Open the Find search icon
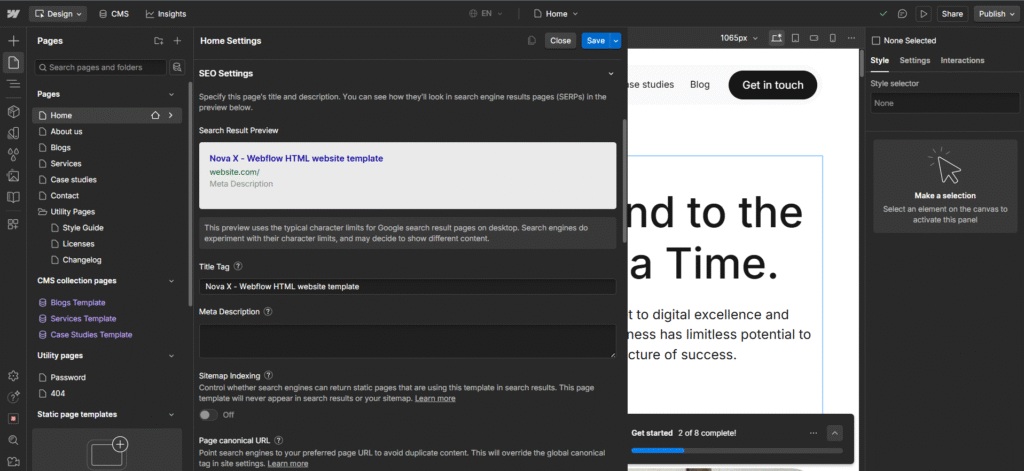Screen dimensions: 1024x471 [14, 440]
